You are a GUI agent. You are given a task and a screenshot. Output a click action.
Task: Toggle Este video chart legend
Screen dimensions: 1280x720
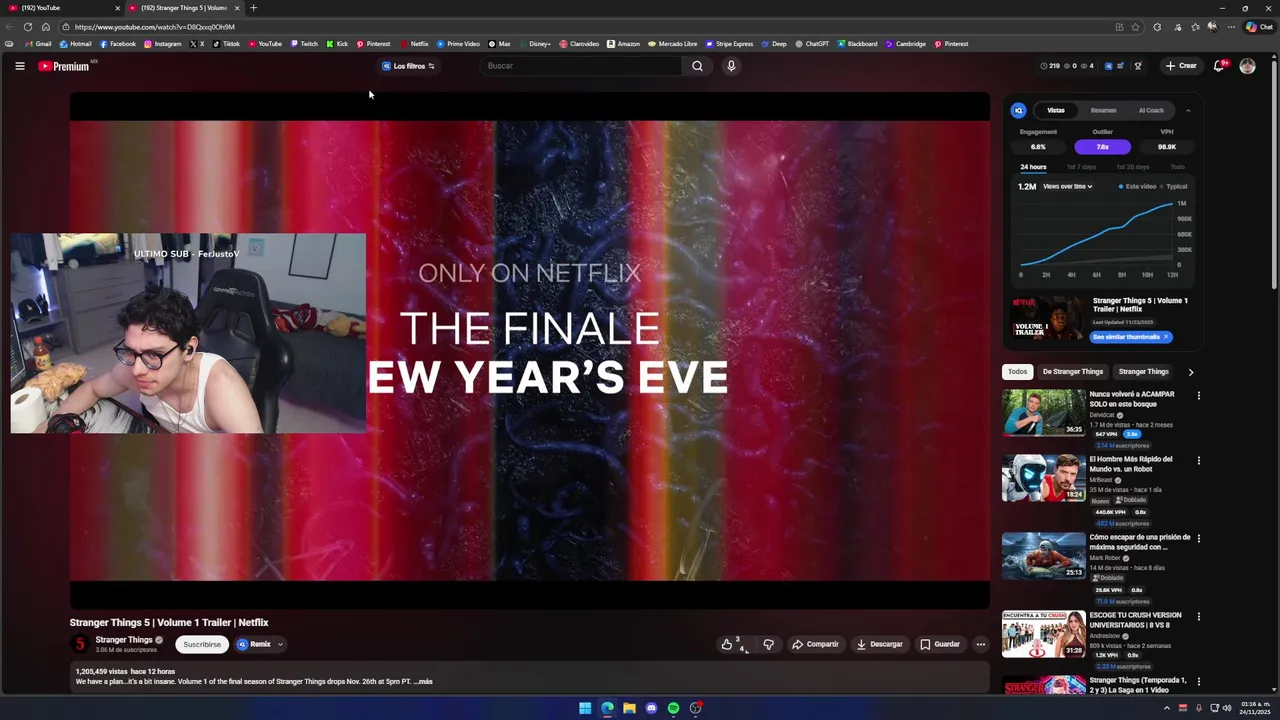[1137, 186]
